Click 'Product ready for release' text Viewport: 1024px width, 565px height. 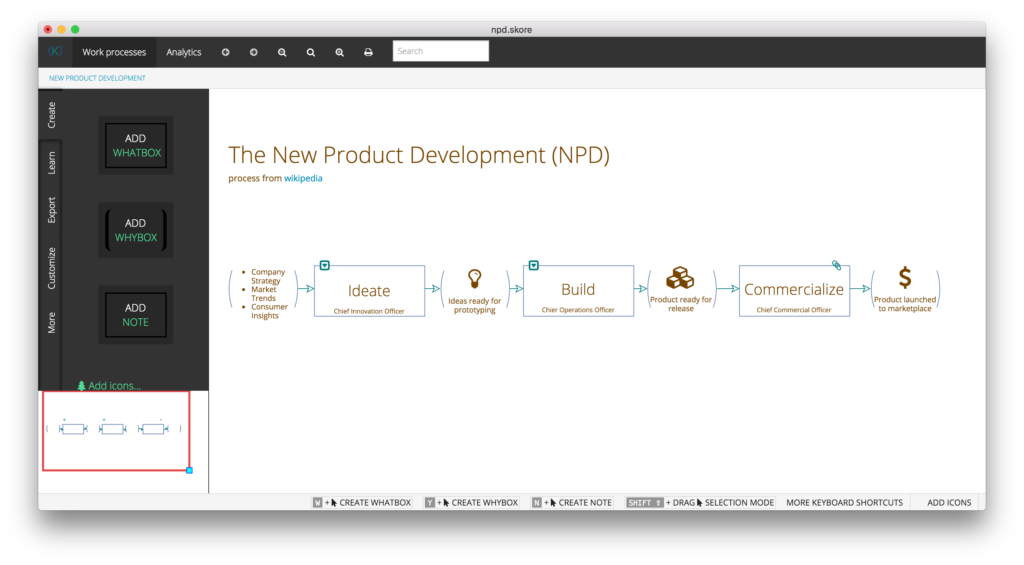click(680, 304)
